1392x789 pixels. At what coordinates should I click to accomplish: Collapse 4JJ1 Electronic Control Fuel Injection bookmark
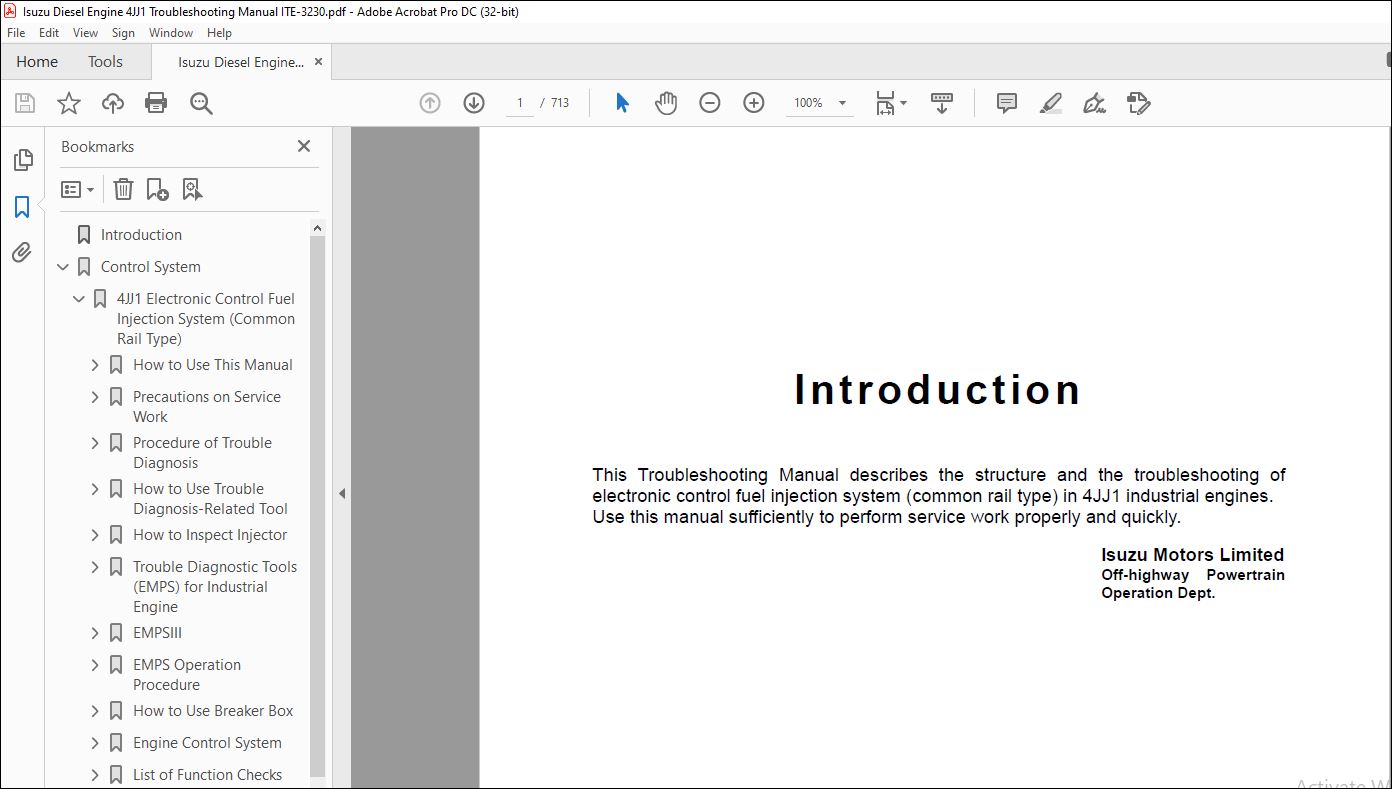pos(79,299)
